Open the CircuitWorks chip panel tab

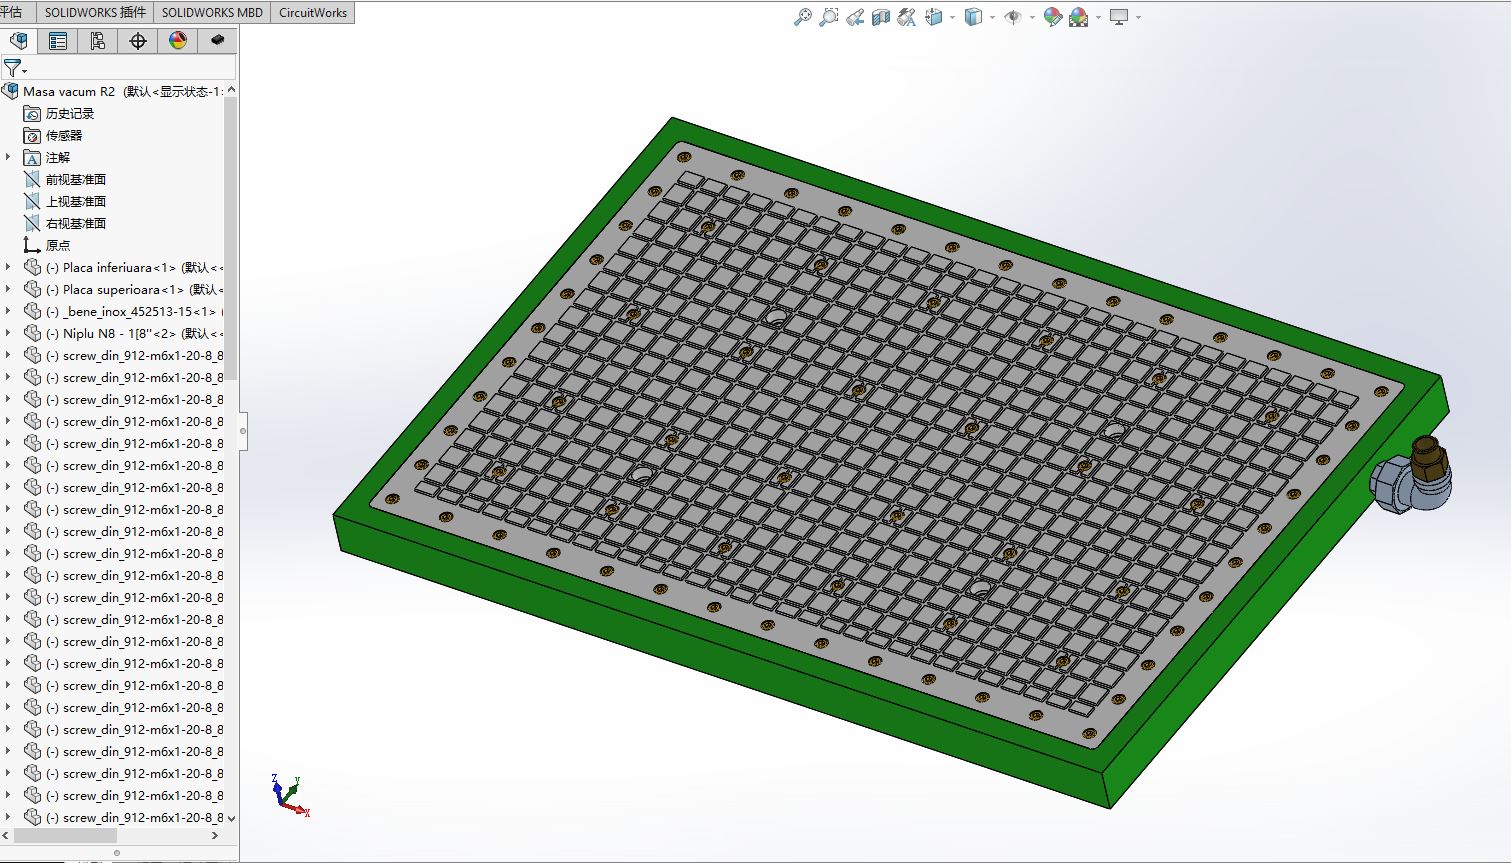point(217,40)
